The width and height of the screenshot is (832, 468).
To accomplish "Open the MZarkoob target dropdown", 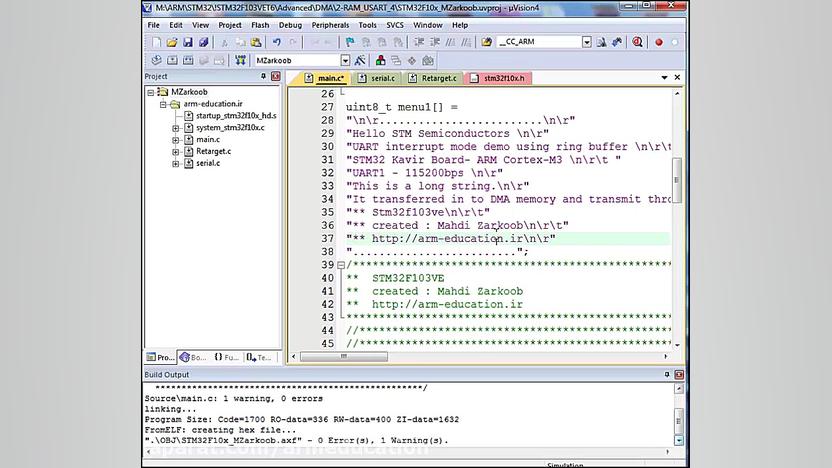I will click(345, 61).
